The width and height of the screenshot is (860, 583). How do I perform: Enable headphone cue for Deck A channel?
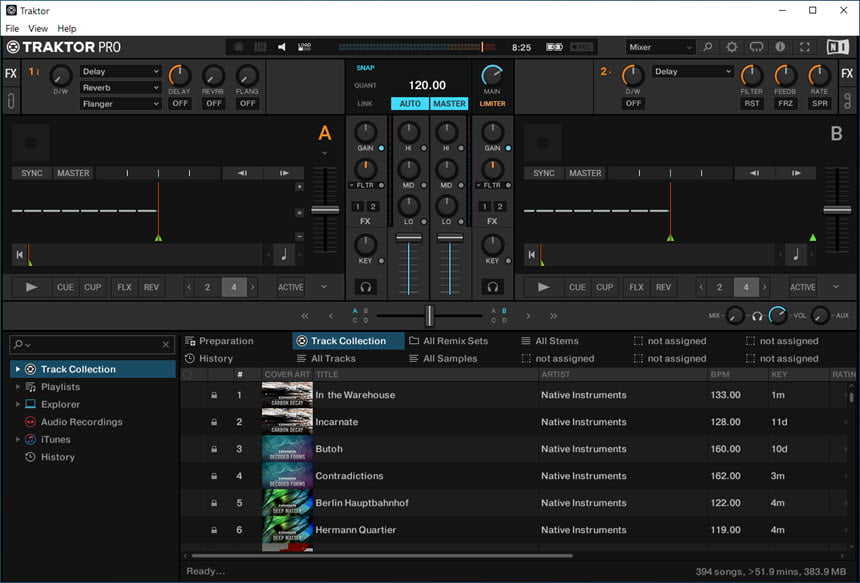coord(365,287)
